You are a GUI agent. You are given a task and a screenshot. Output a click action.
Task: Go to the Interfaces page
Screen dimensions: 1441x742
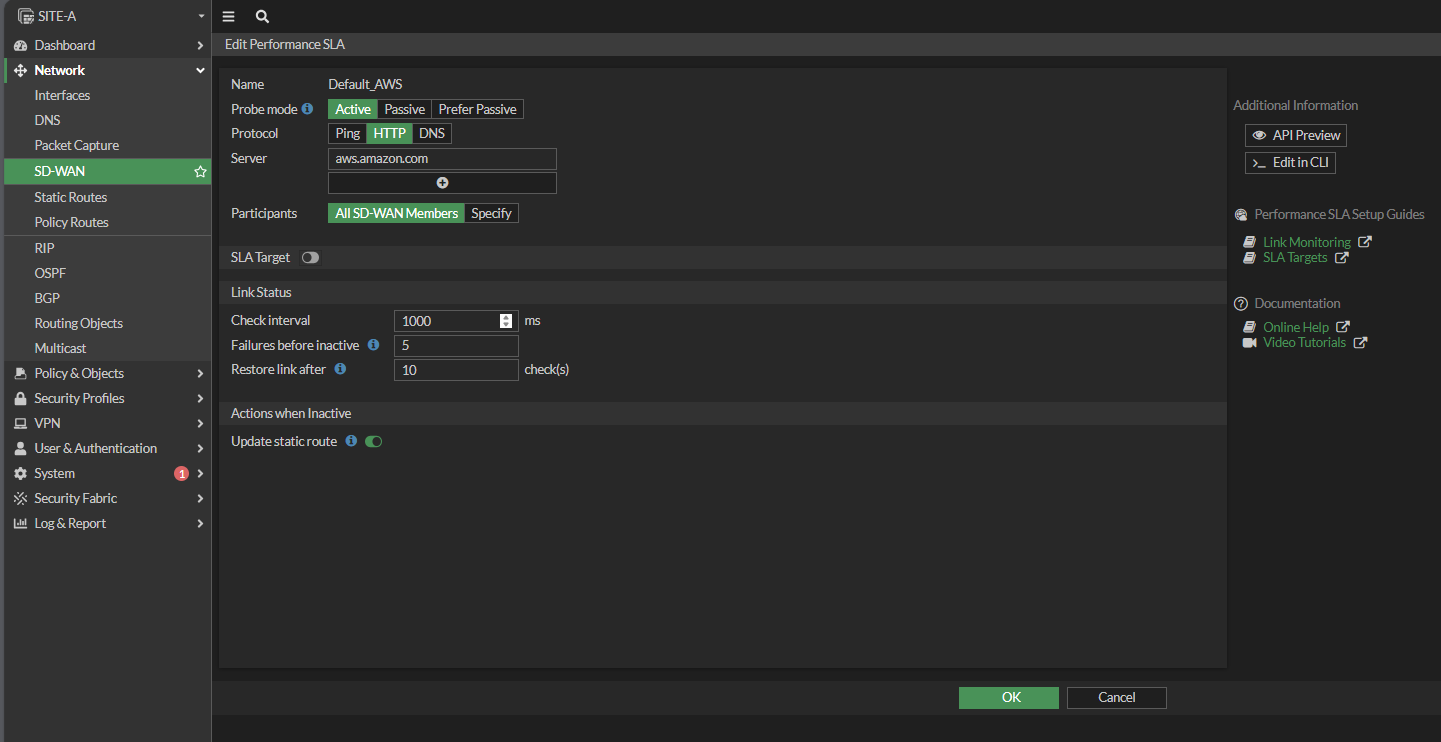click(62, 95)
